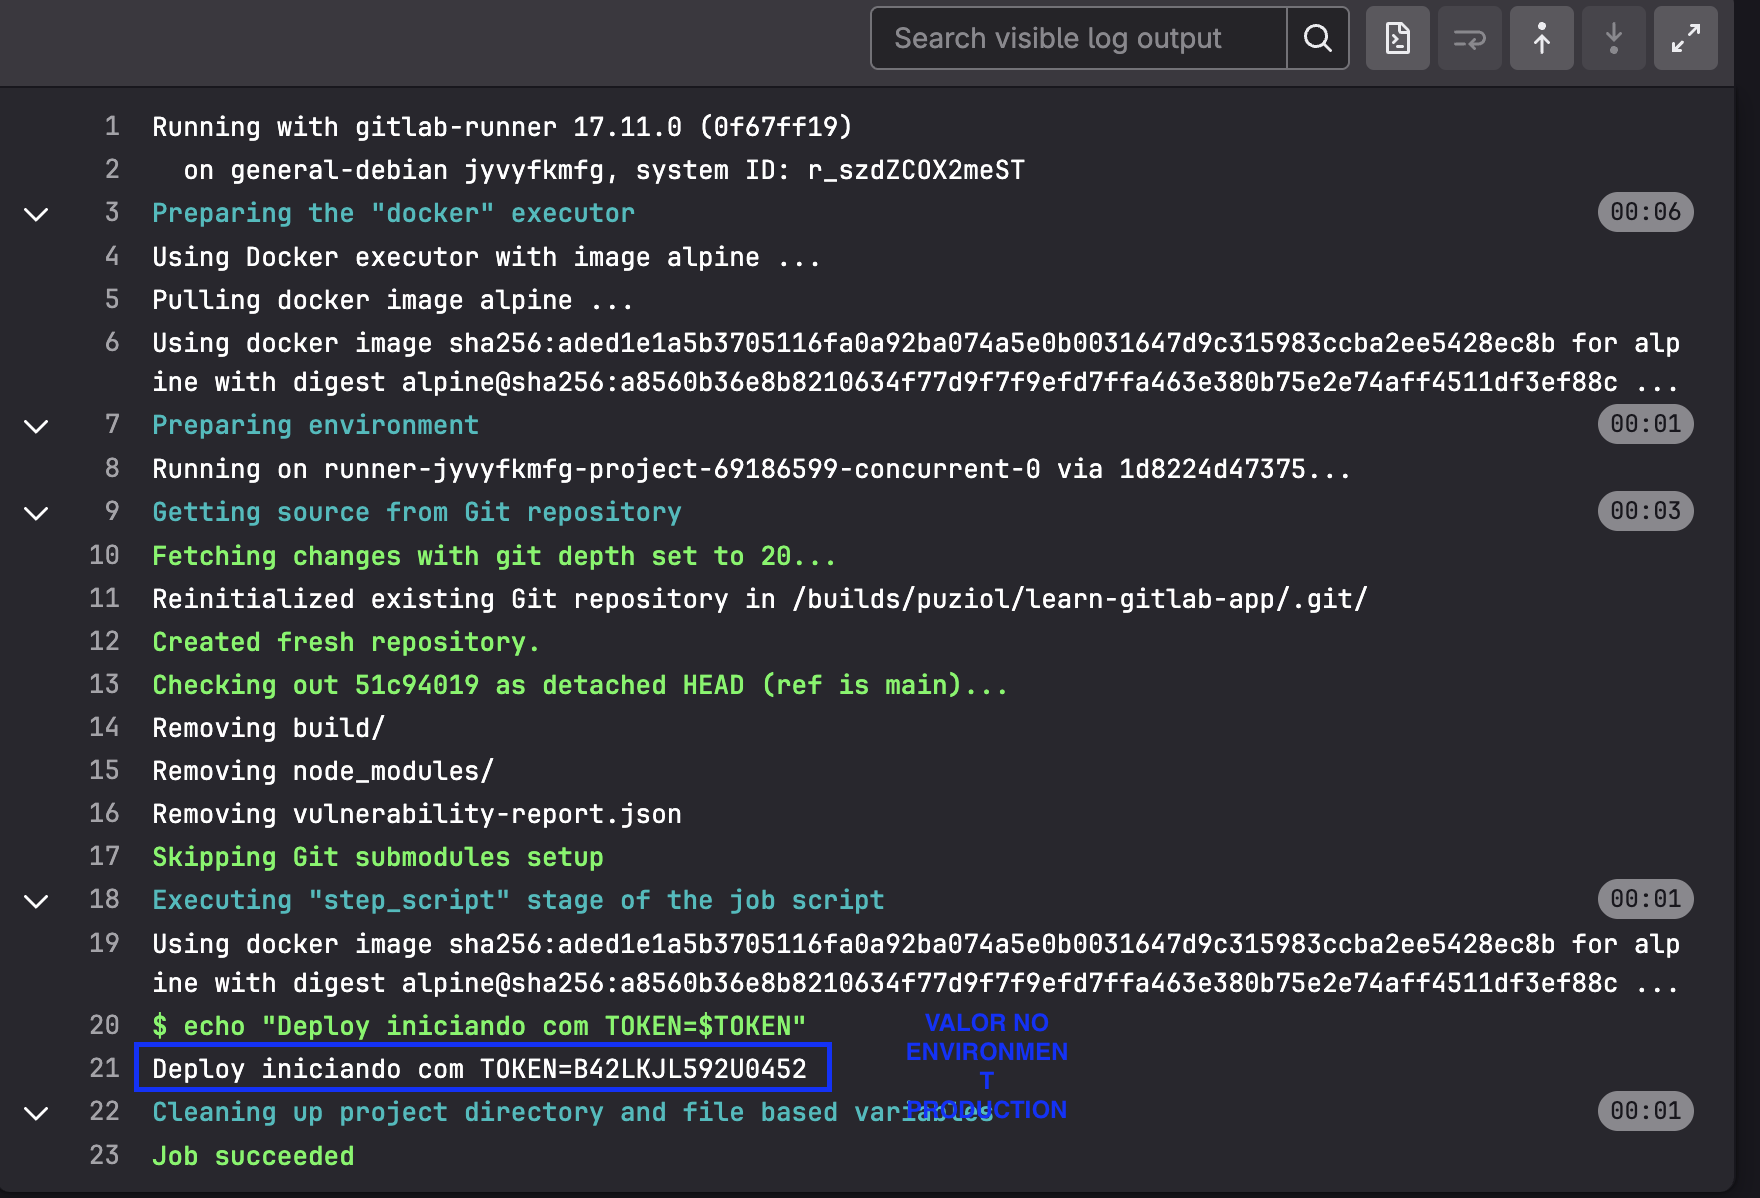Click the 00:06 duration badge
The height and width of the screenshot is (1198, 1760).
(1645, 212)
